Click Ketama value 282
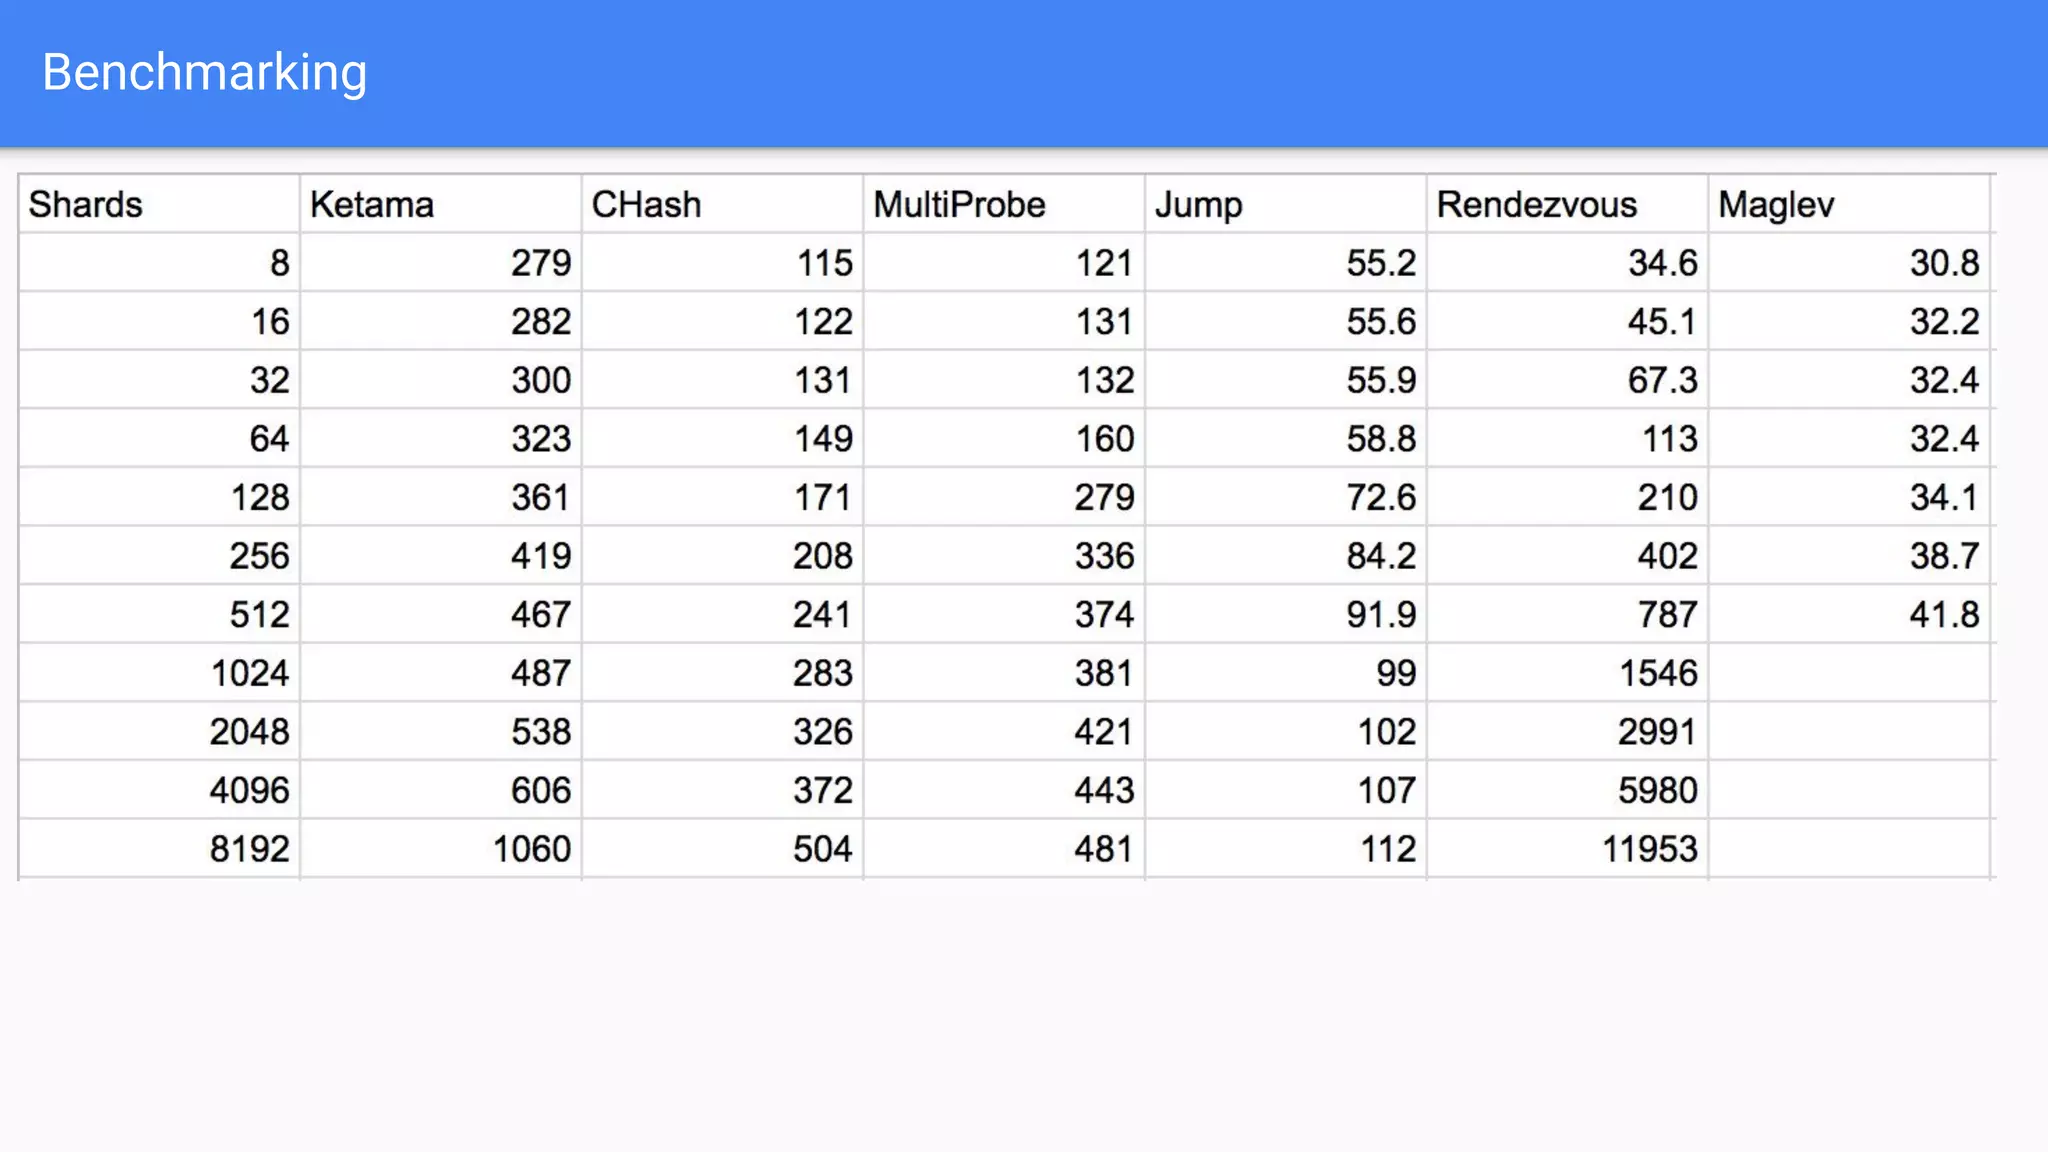This screenshot has height=1152, width=2048. [x=441, y=321]
